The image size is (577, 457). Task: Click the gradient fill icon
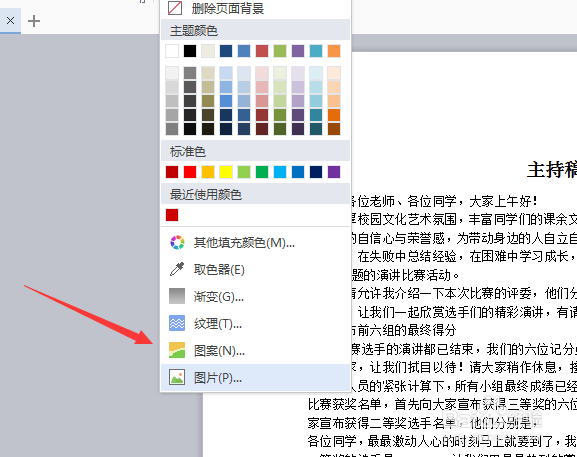(x=177, y=296)
